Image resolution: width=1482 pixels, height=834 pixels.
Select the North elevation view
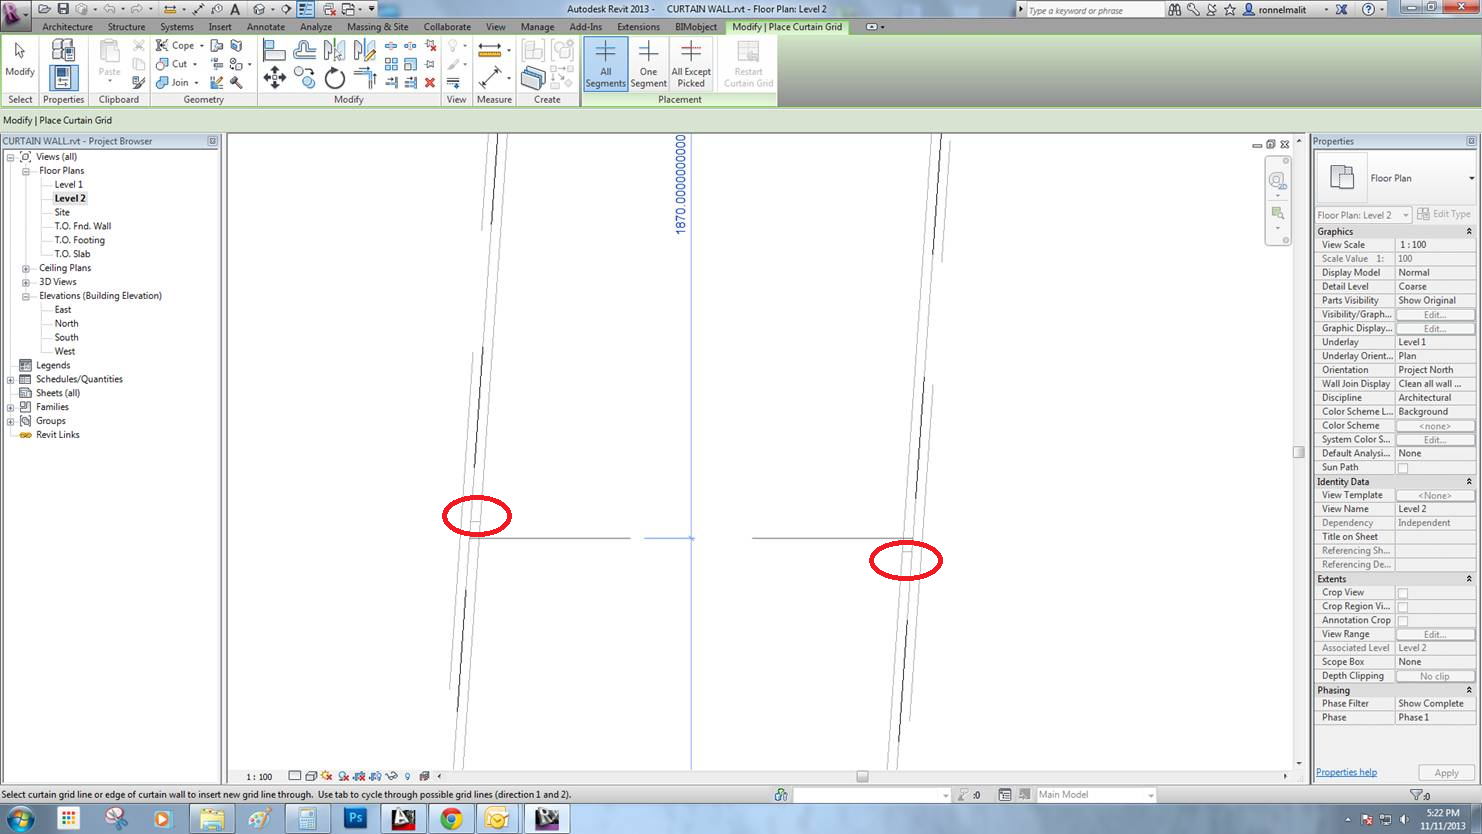(x=66, y=324)
